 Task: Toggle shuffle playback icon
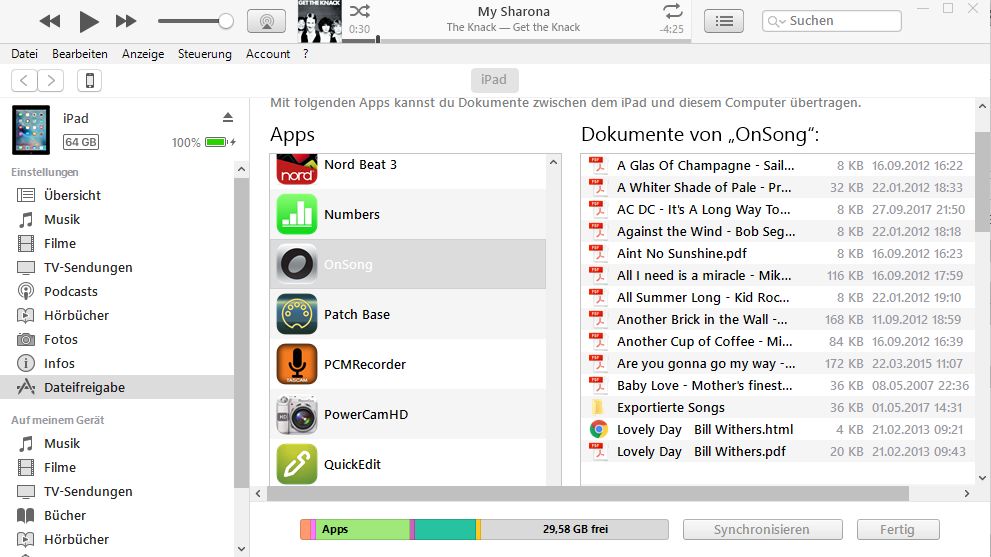pyautogui.click(x=360, y=11)
